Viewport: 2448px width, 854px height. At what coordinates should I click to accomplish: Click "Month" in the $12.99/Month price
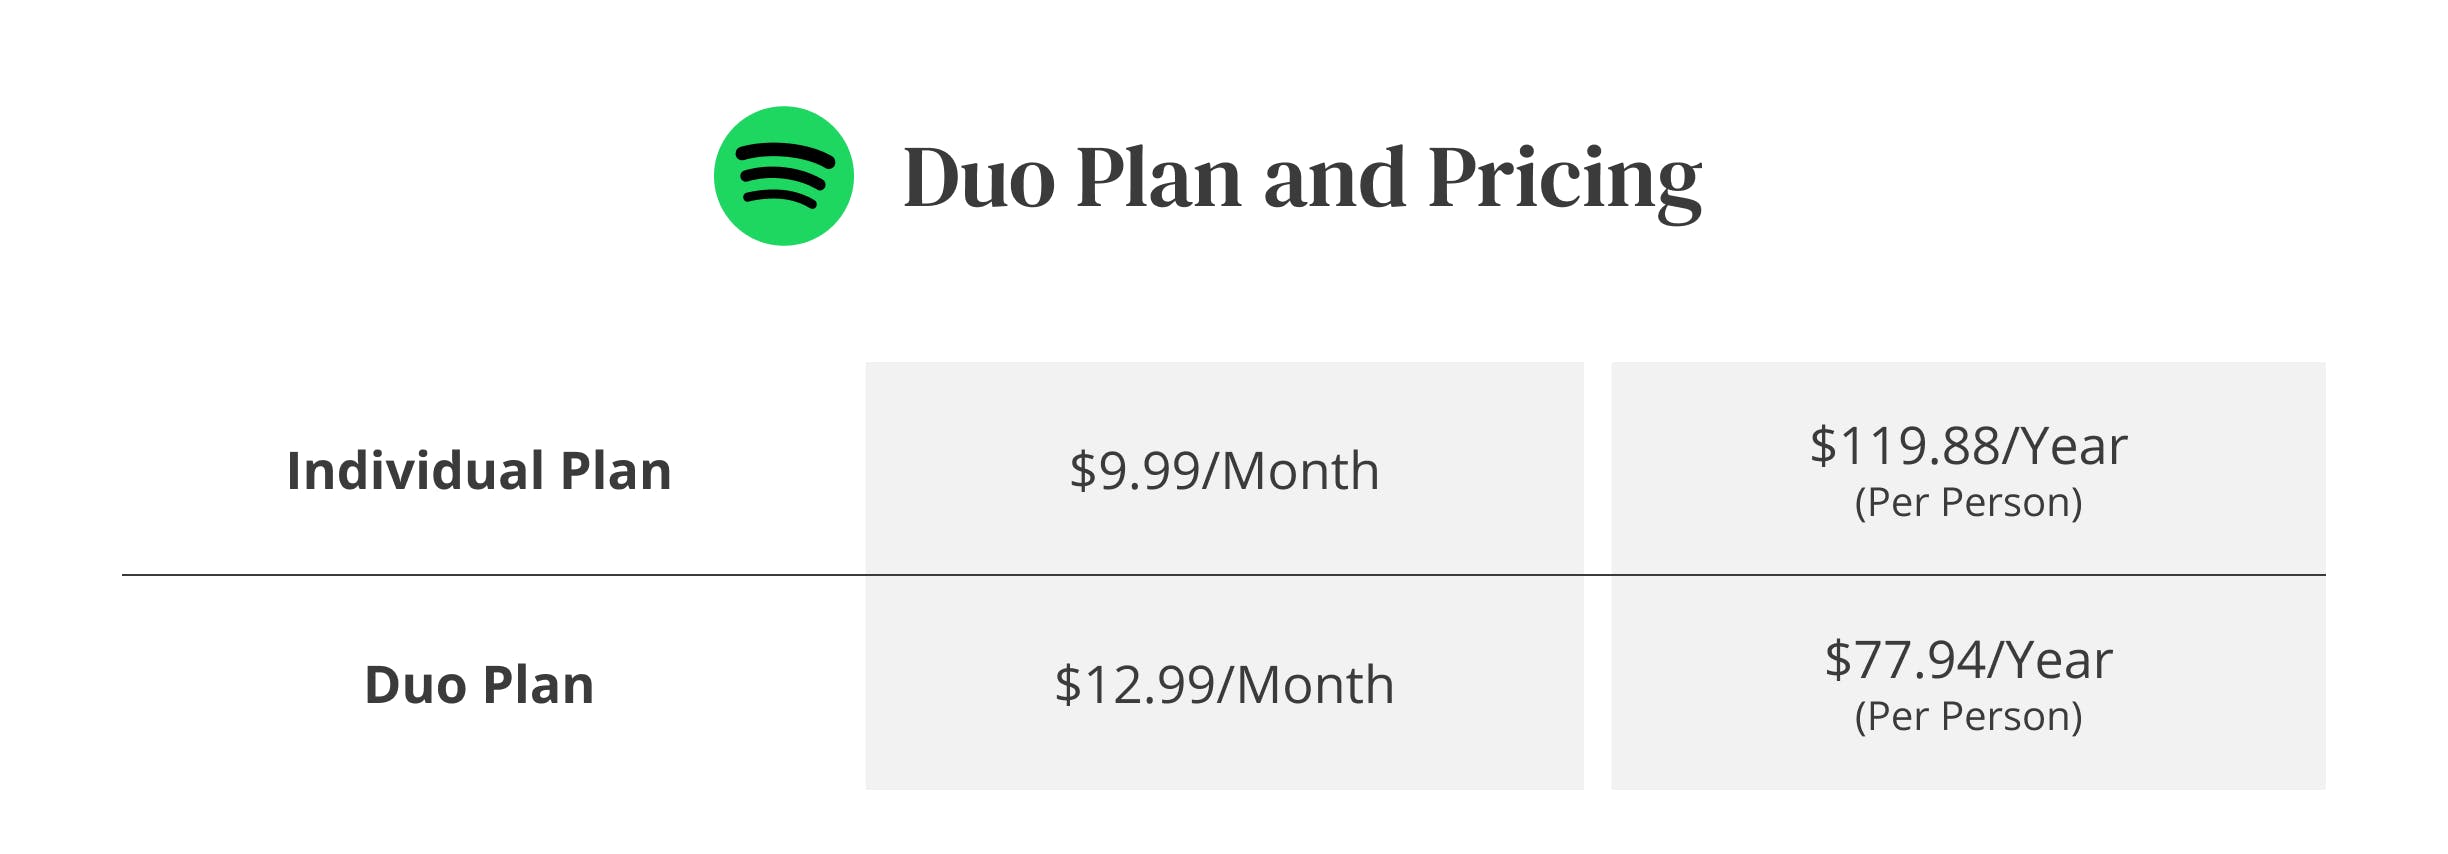(x=1316, y=685)
